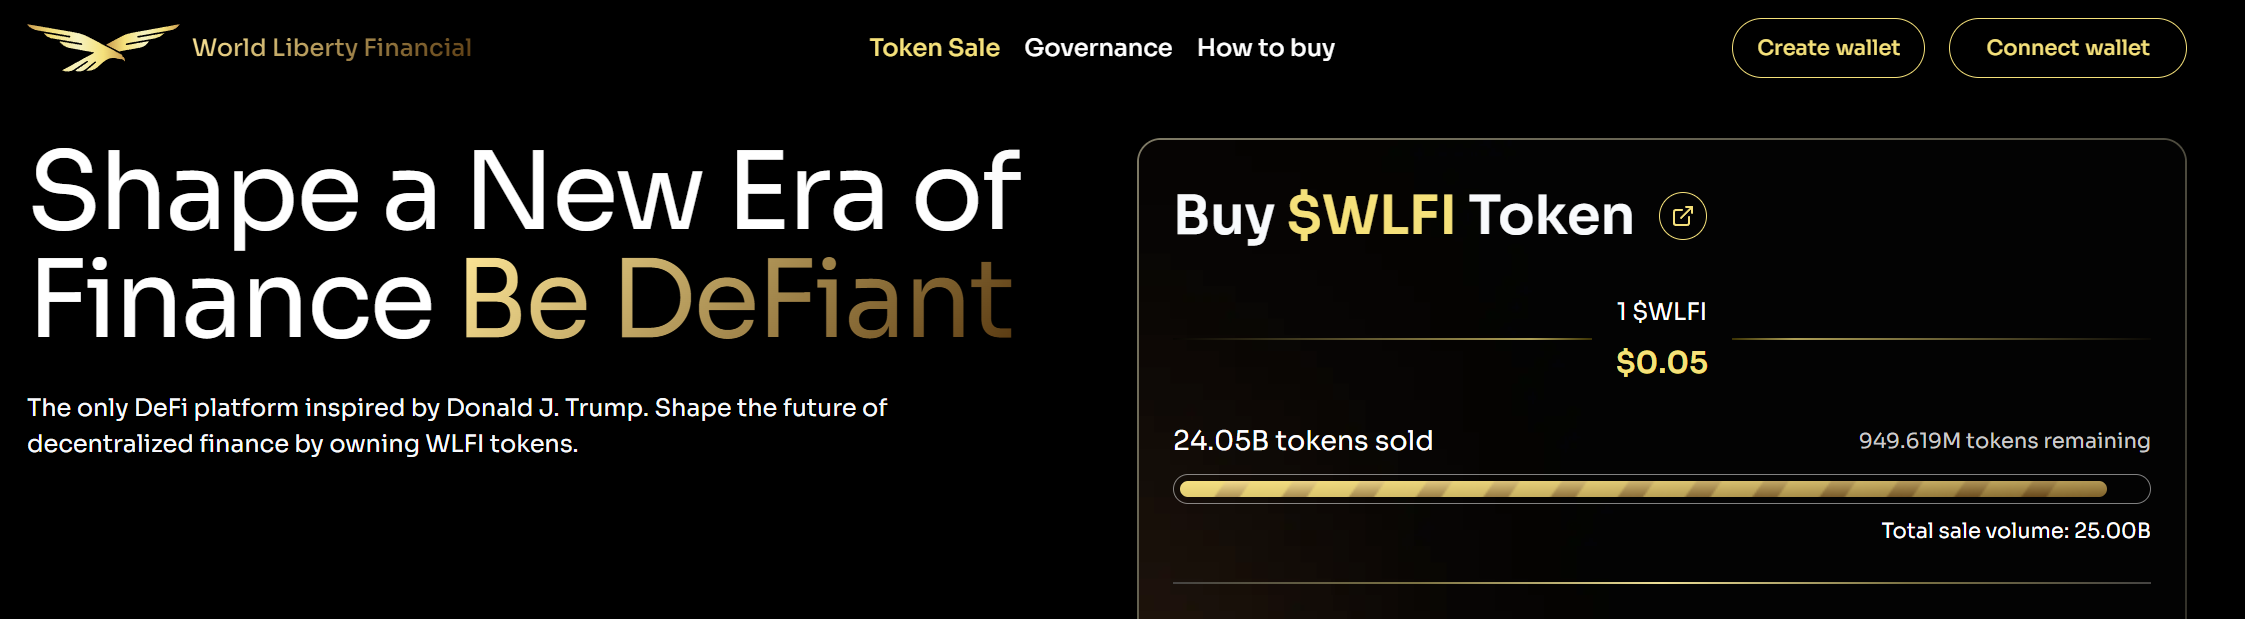Click the 1 $WLFI unit label
This screenshot has width=2245, height=619.
[1661, 312]
